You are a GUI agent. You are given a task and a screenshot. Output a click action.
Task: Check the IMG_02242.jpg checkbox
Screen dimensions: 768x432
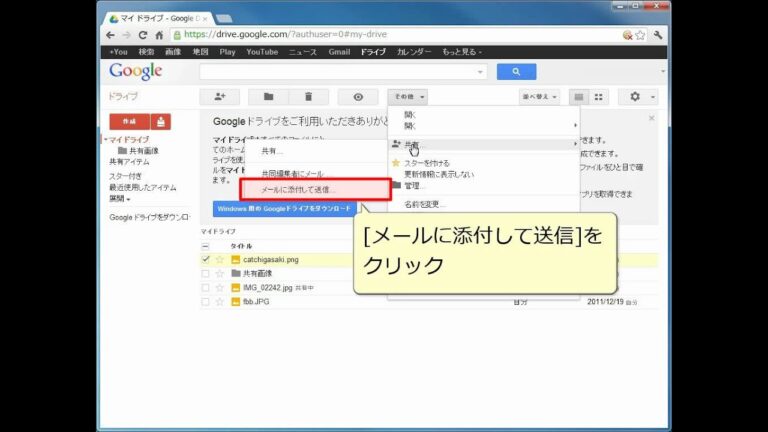click(205, 288)
